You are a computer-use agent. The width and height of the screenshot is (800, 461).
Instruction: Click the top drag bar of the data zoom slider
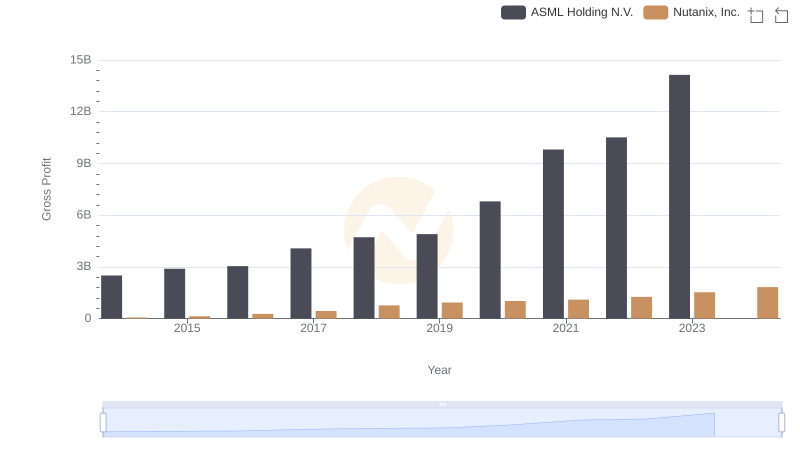[x=442, y=404]
